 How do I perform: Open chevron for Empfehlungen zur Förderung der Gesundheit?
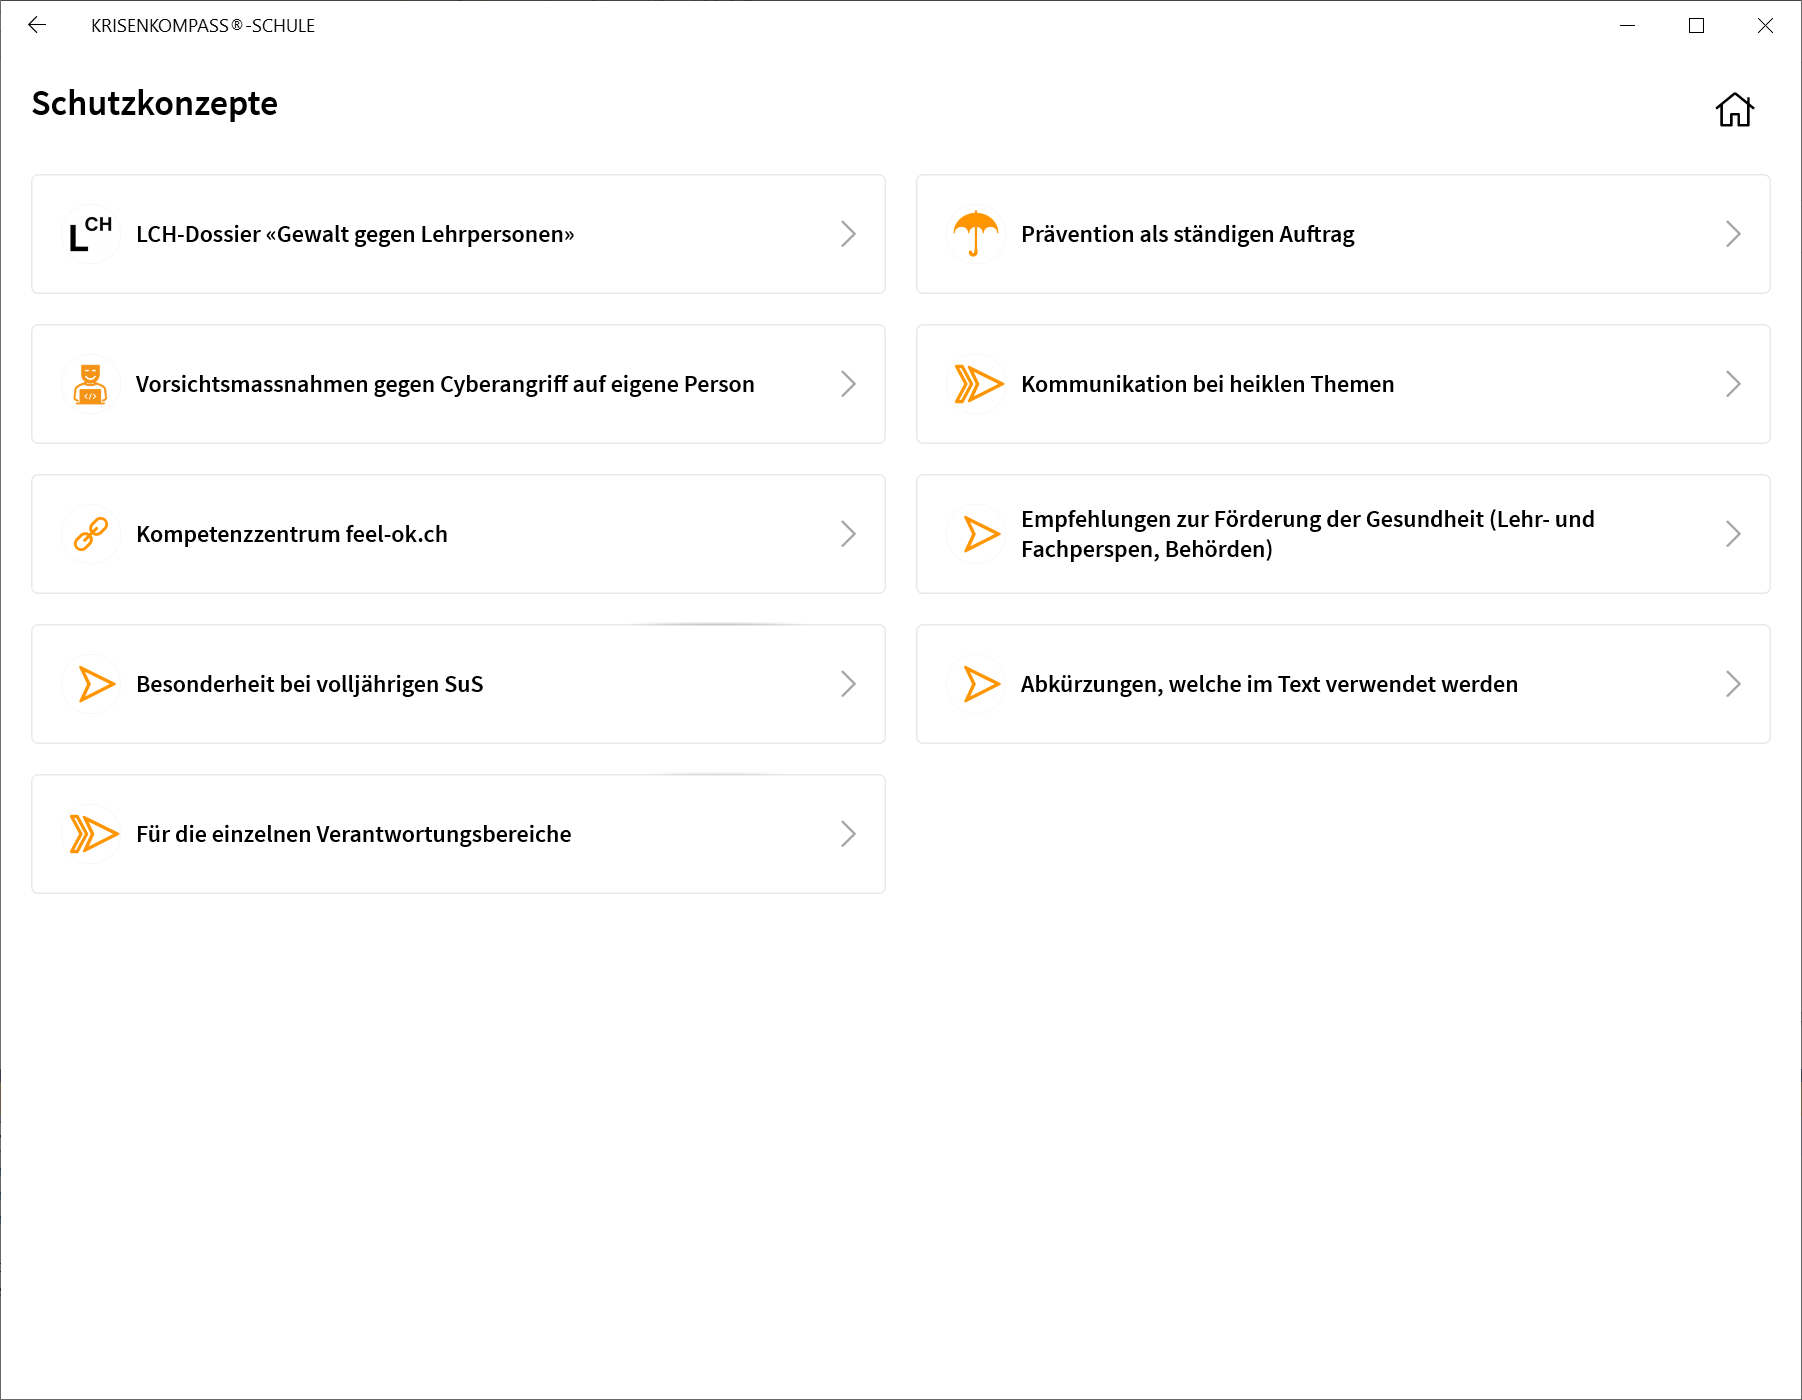click(1733, 534)
